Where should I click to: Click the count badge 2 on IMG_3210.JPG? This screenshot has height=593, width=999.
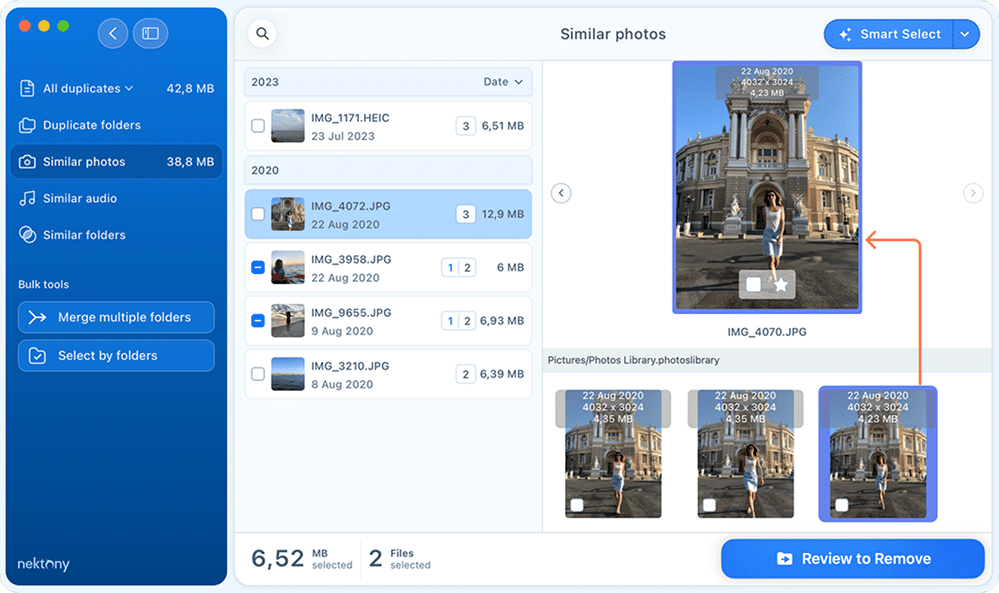[466, 375]
